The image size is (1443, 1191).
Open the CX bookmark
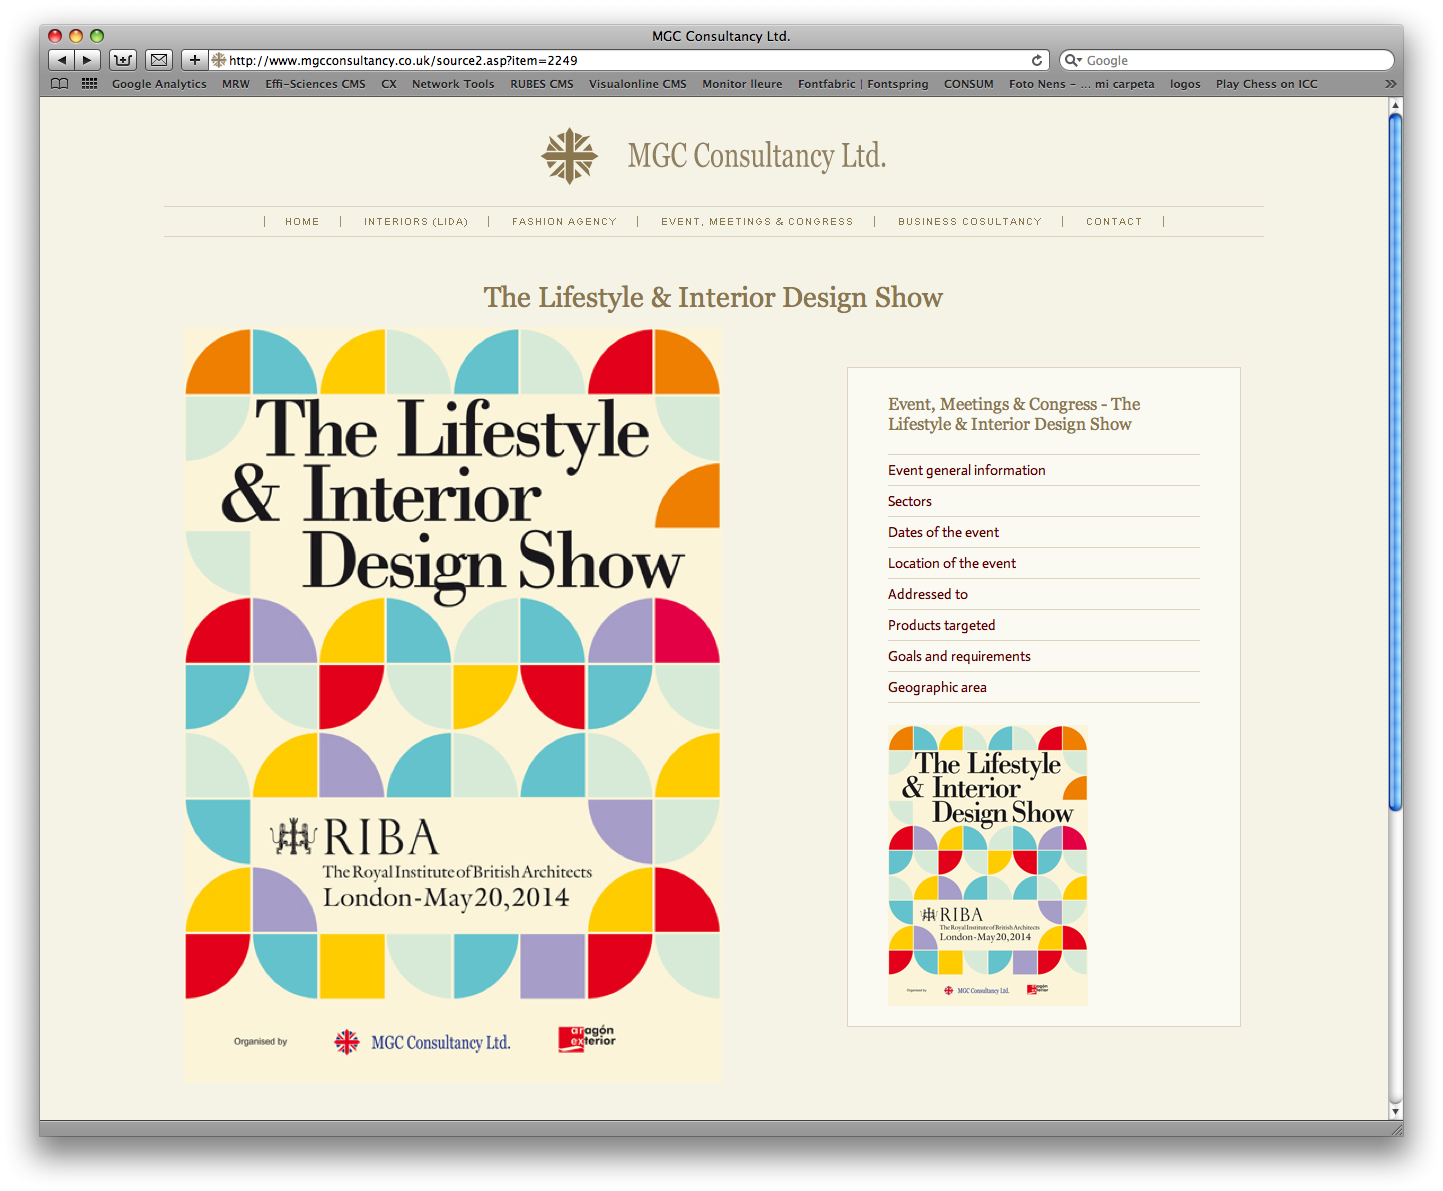coord(389,84)
